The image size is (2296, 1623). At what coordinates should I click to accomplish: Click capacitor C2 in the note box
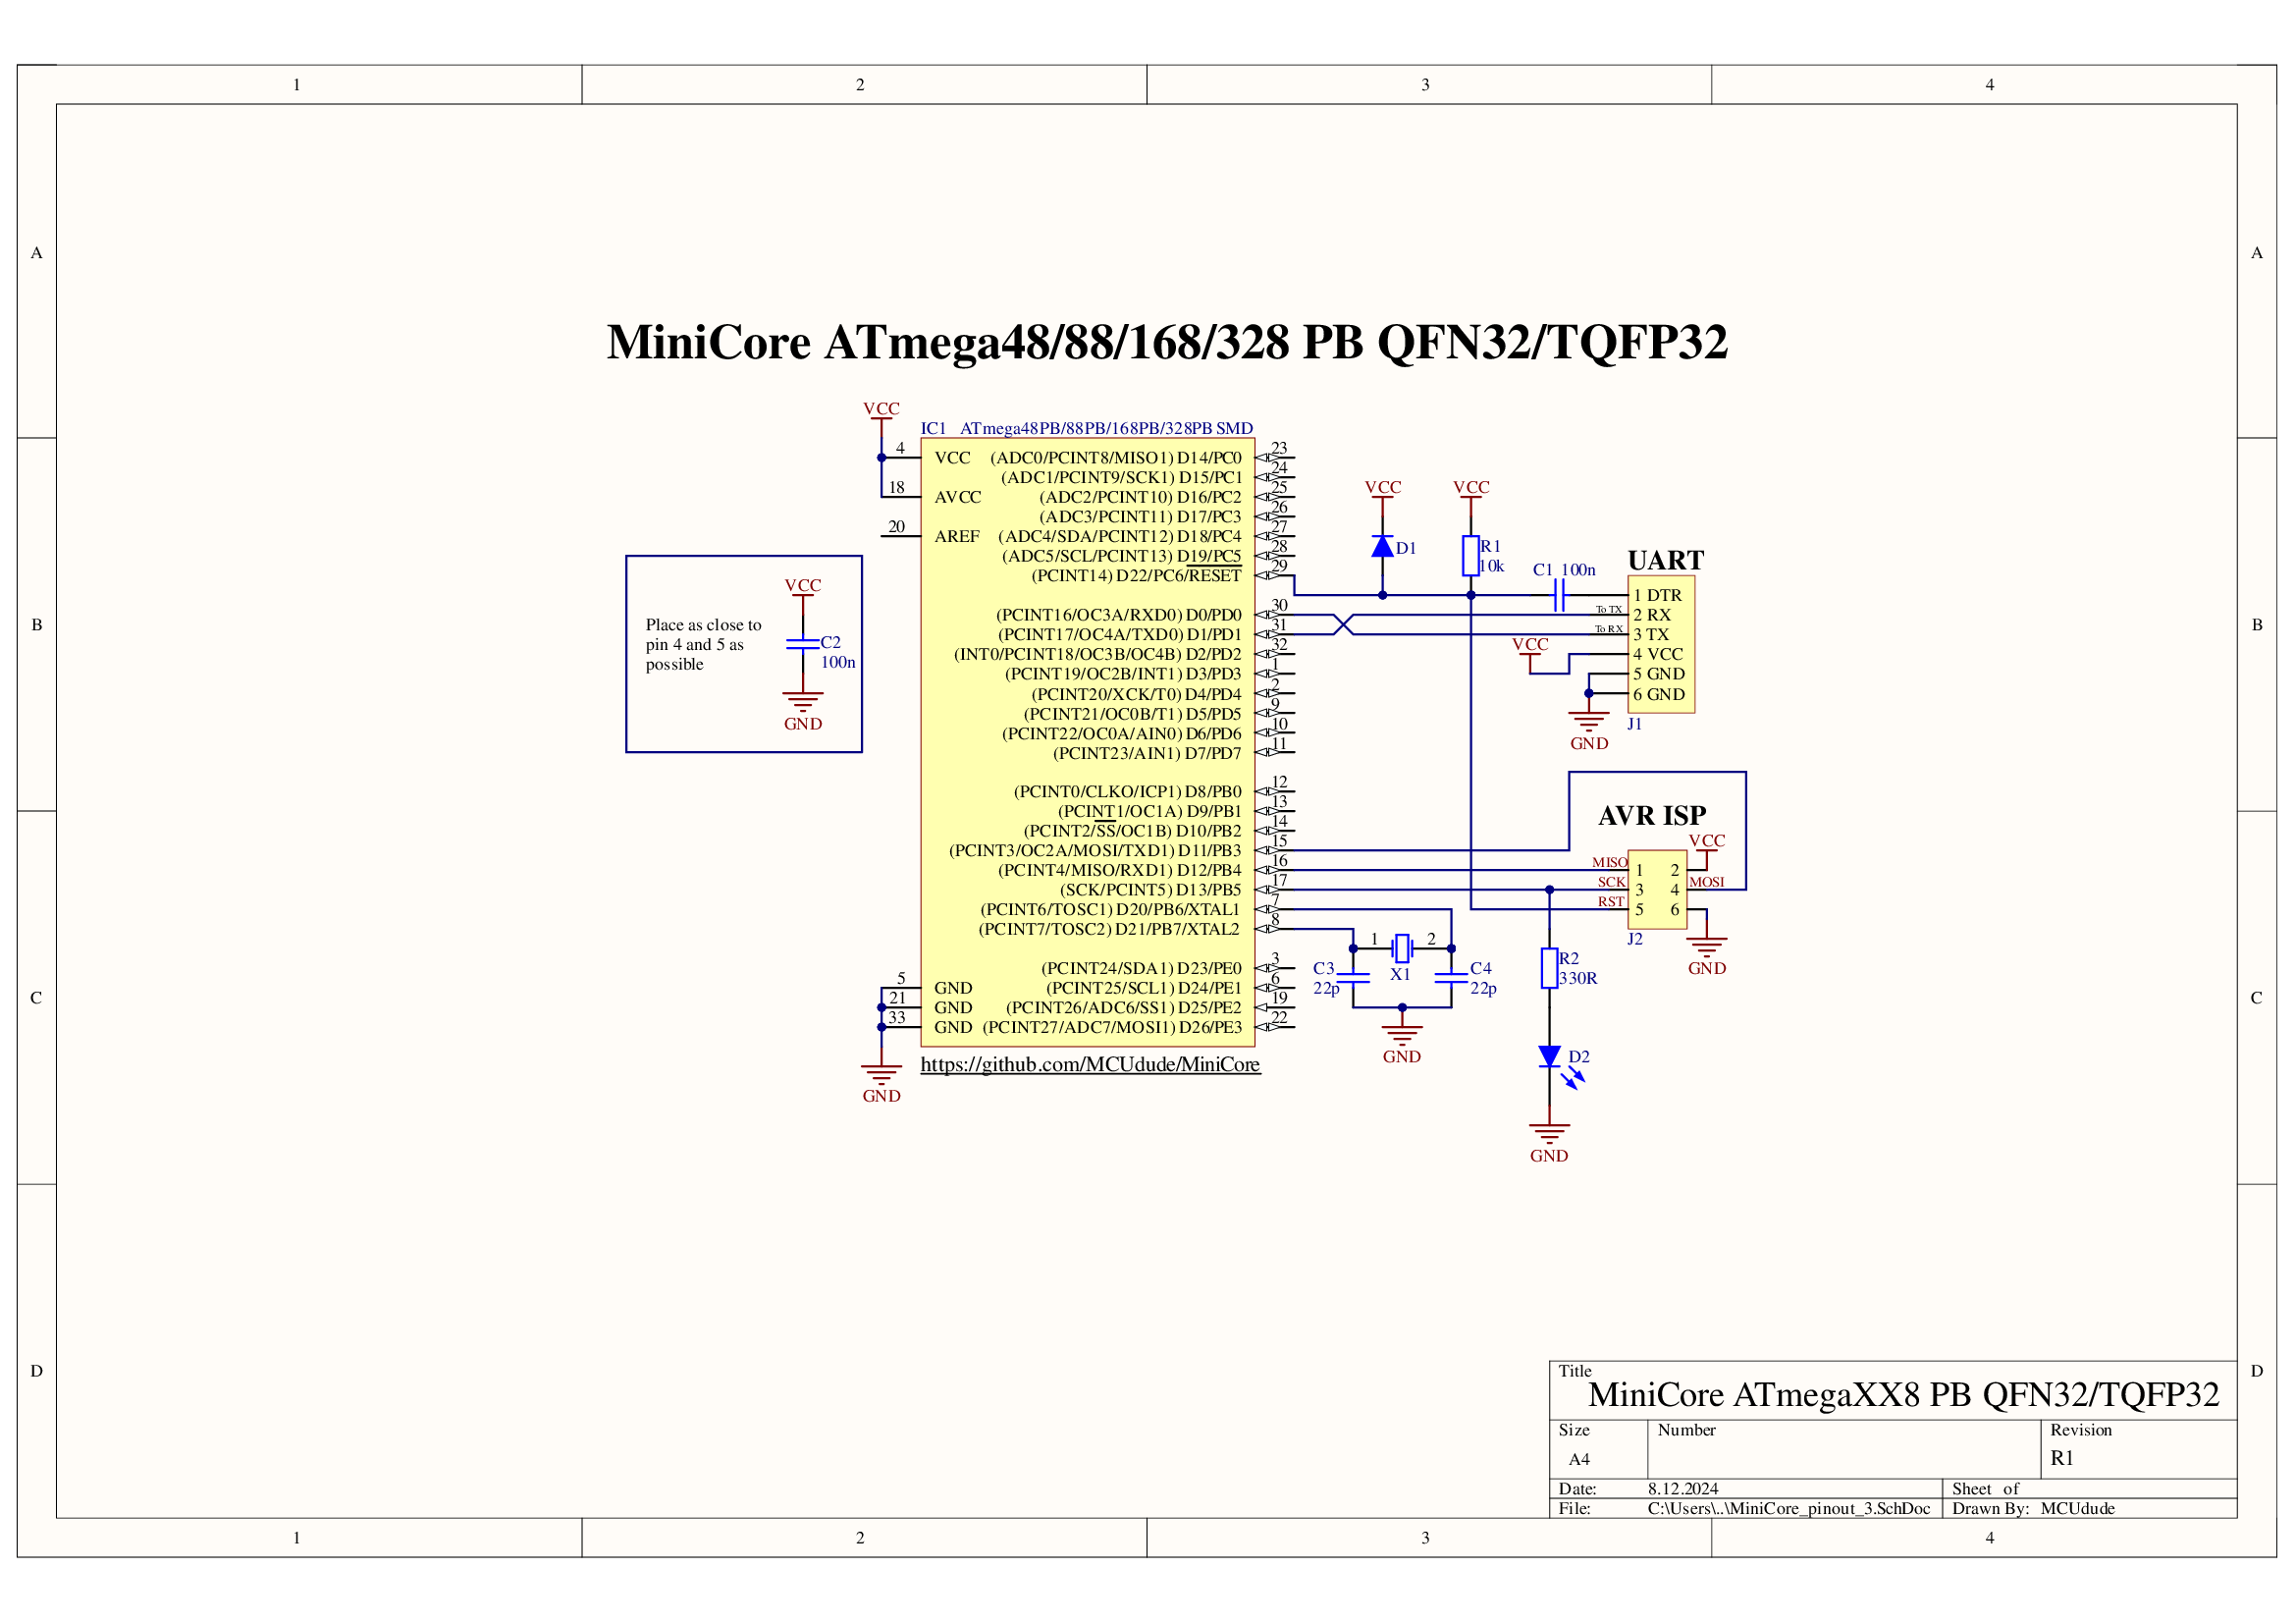803,644
